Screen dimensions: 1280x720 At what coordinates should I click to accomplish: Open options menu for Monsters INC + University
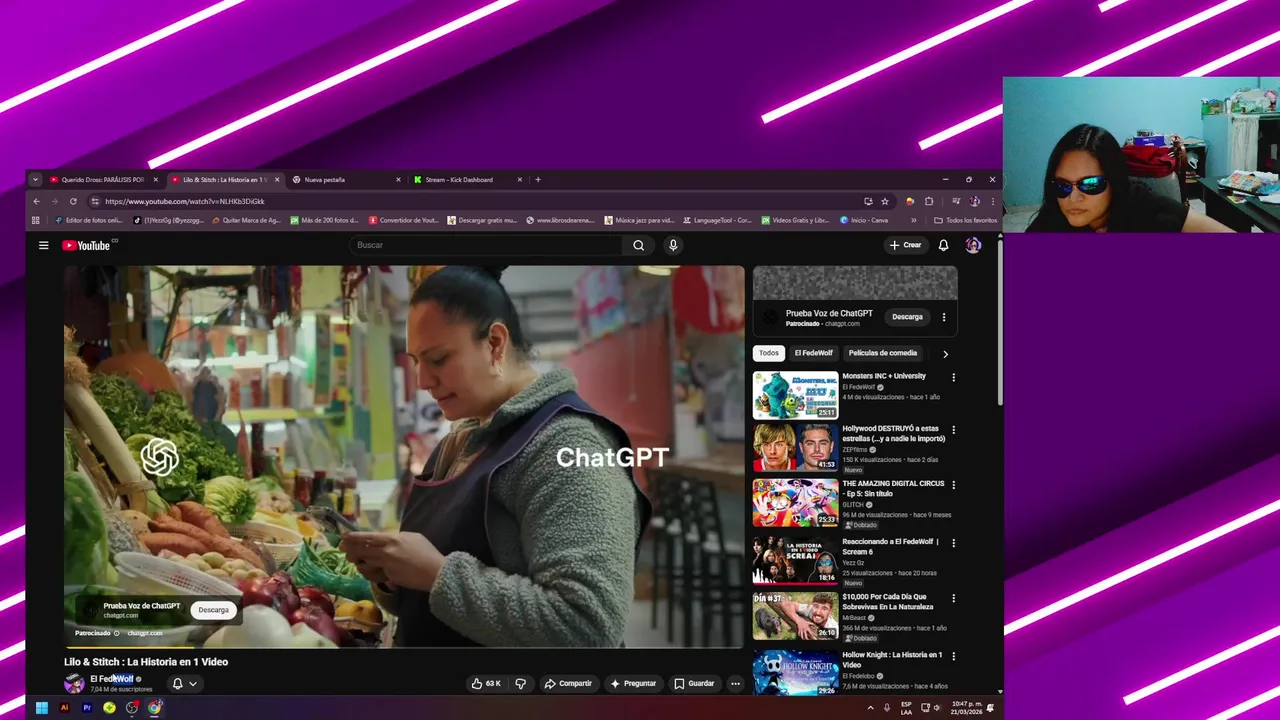point(953,378)
